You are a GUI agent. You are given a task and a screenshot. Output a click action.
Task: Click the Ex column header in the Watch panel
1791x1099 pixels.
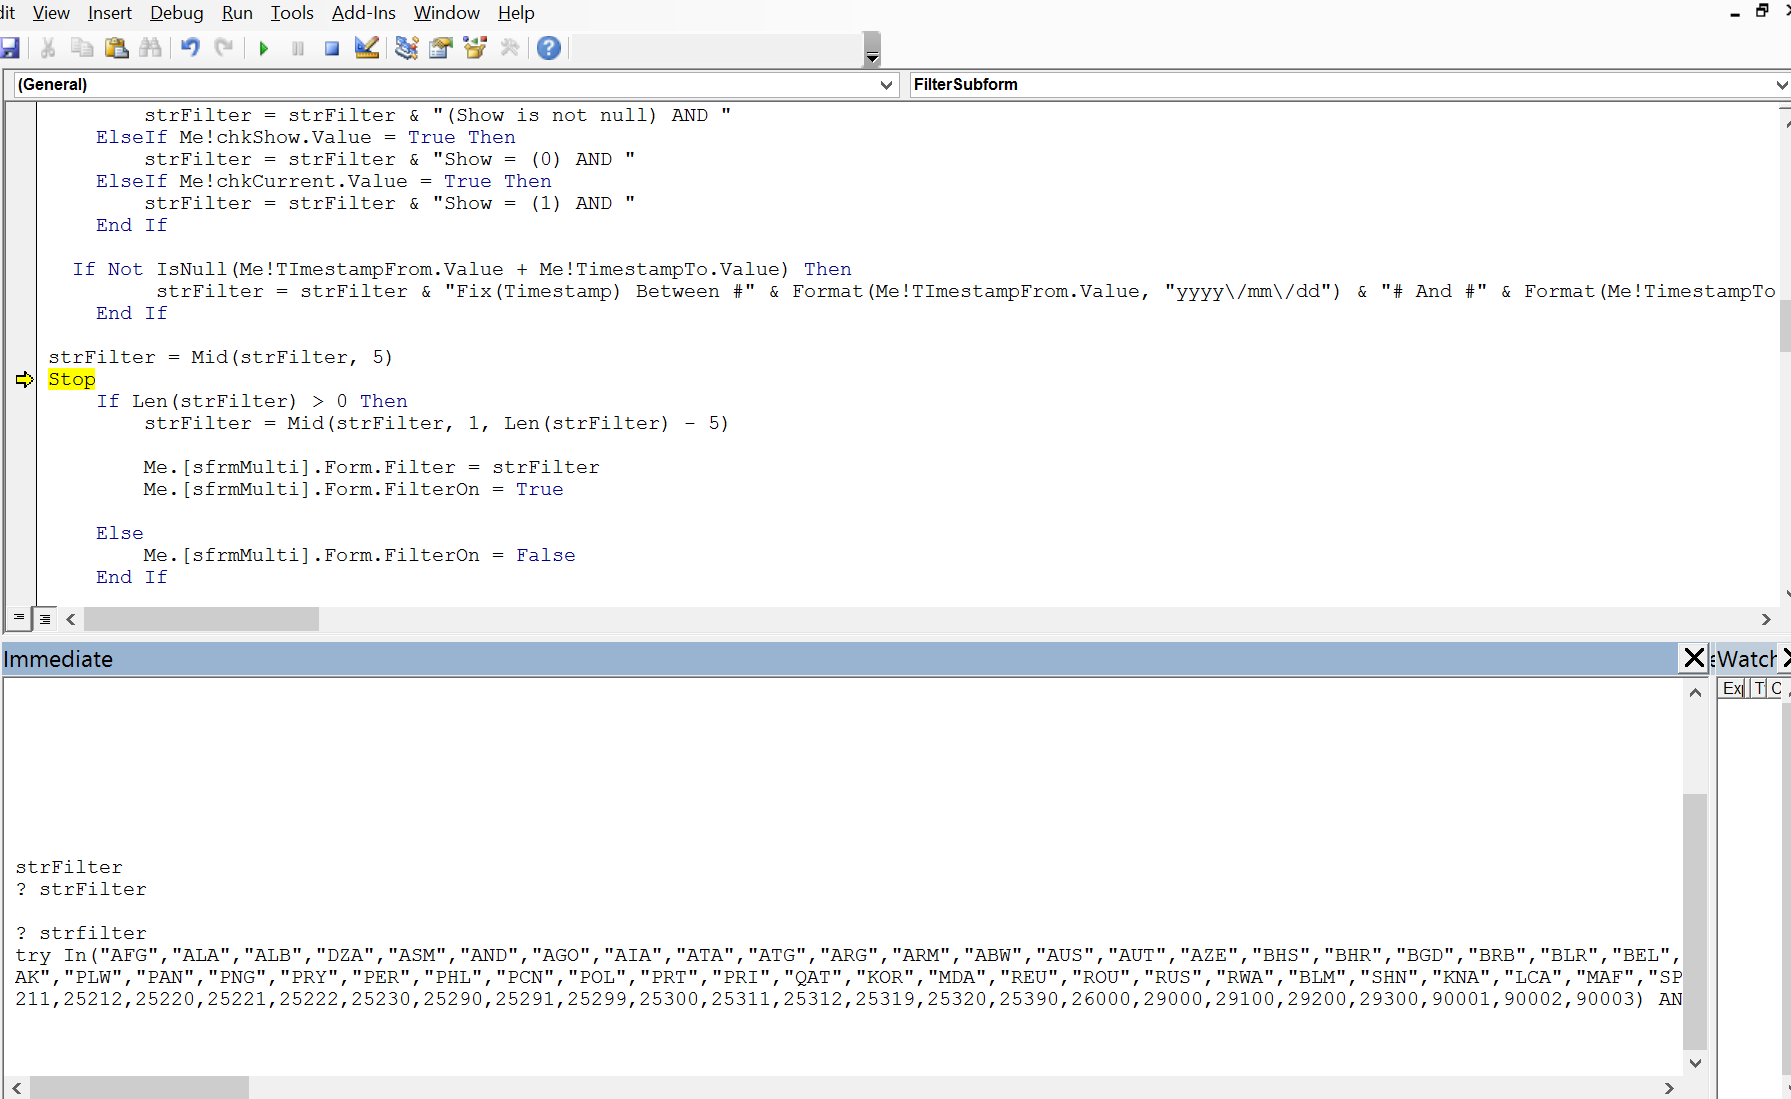pyautogui.click(x=1731, y=688)
